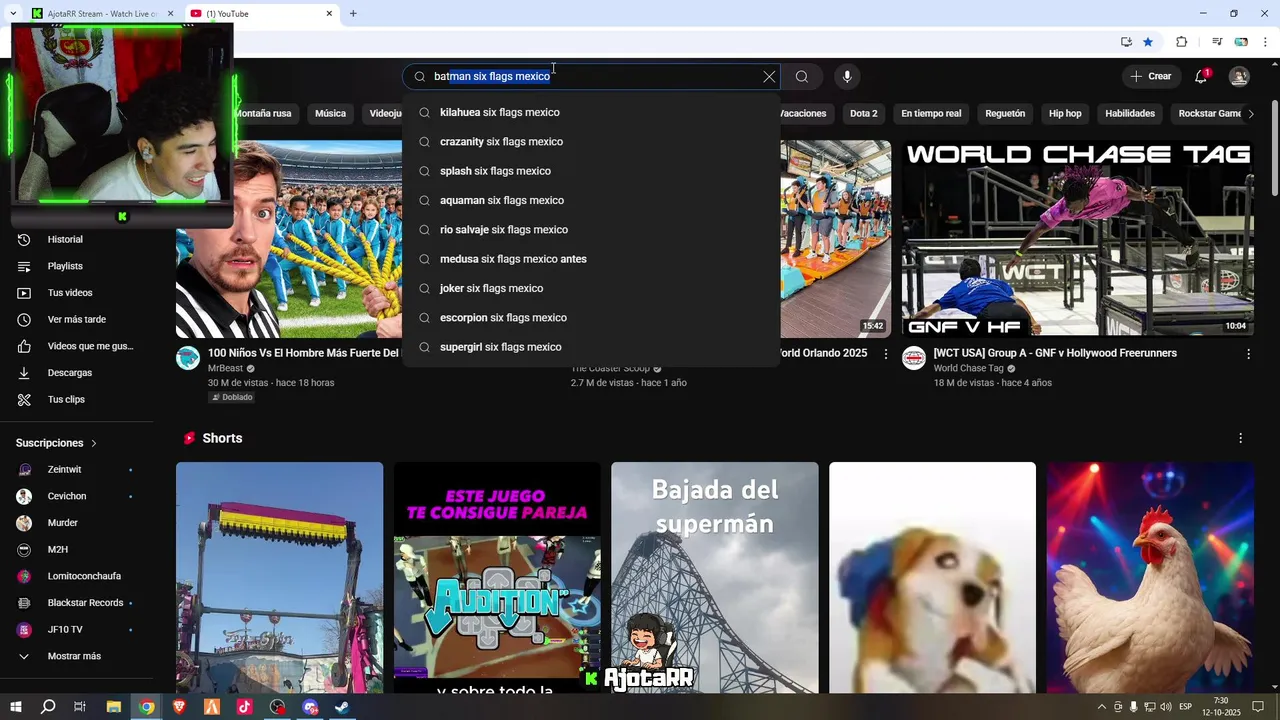Select suggestion medusa six flags mexico antes
Viewport: 1280px width, 720px height.
(x=591, y=259)
